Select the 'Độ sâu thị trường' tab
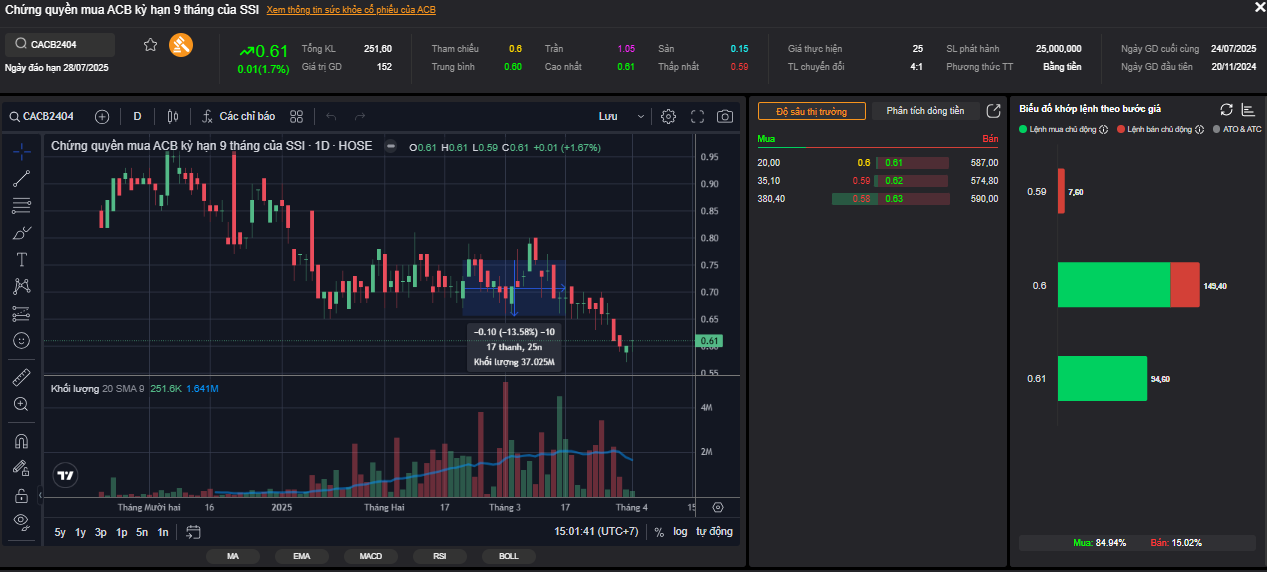 click(x=811, y=111)
